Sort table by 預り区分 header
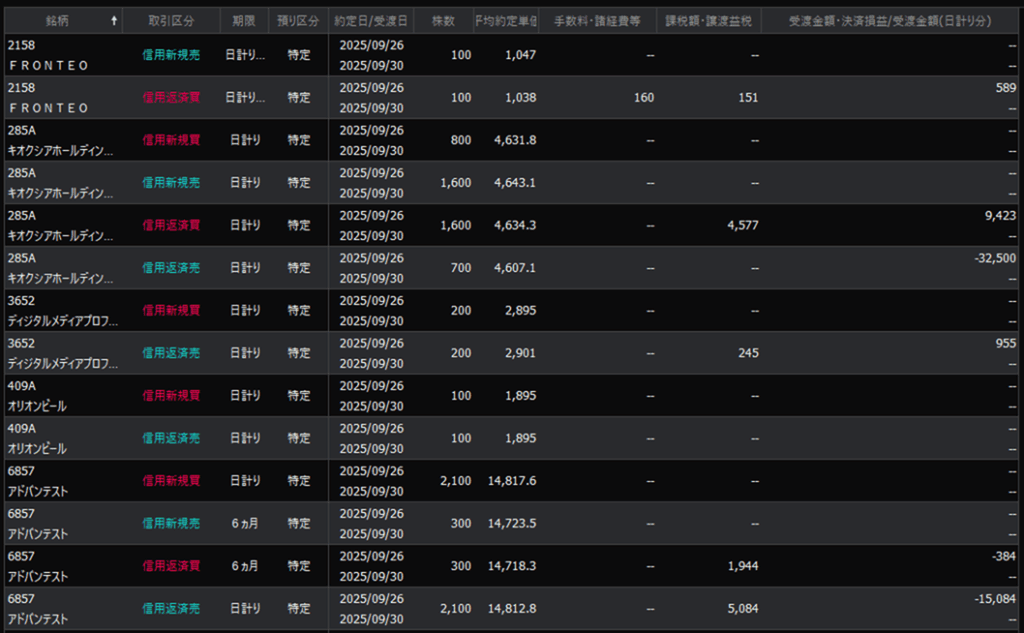This screenshot has height=633, width=1024. coord(298,20)
